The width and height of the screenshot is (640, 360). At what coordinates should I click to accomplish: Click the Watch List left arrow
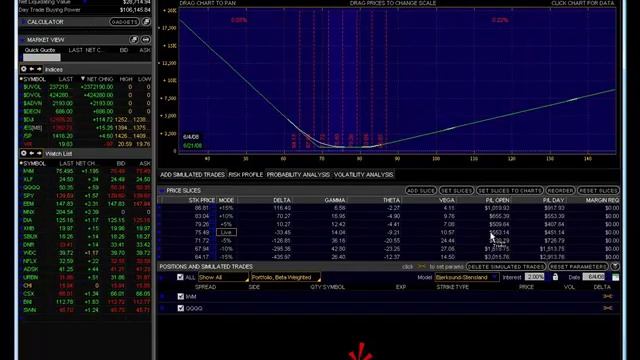coord(31,153)
